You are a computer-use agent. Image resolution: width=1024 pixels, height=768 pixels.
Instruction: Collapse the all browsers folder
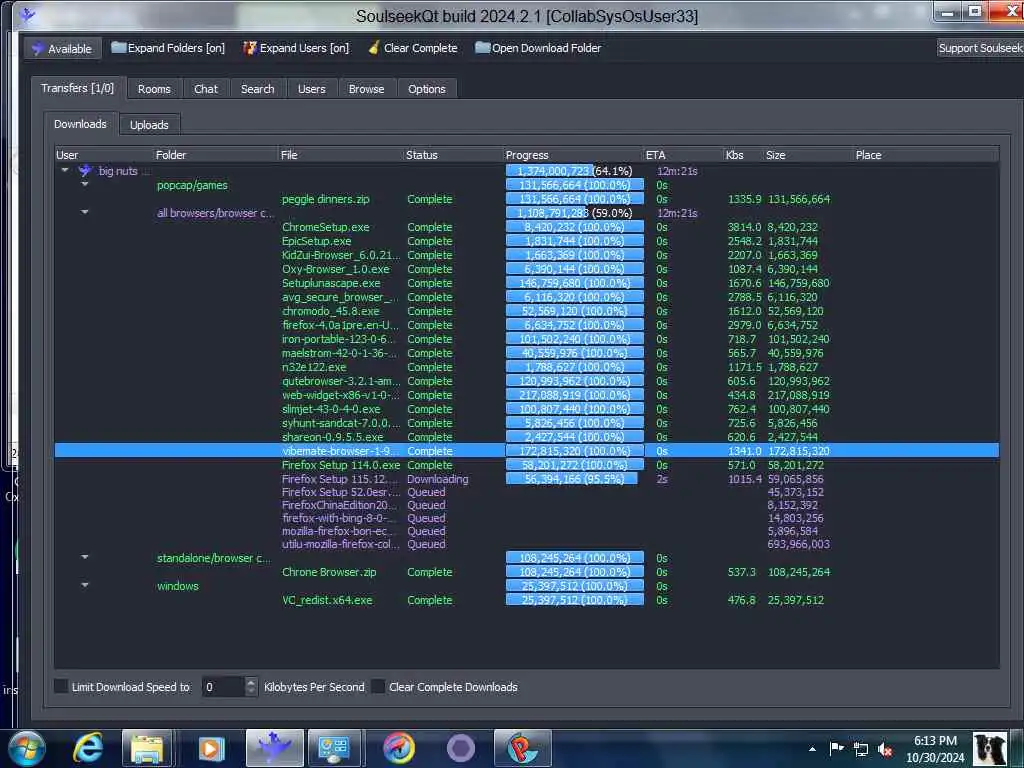pos(85,212)
